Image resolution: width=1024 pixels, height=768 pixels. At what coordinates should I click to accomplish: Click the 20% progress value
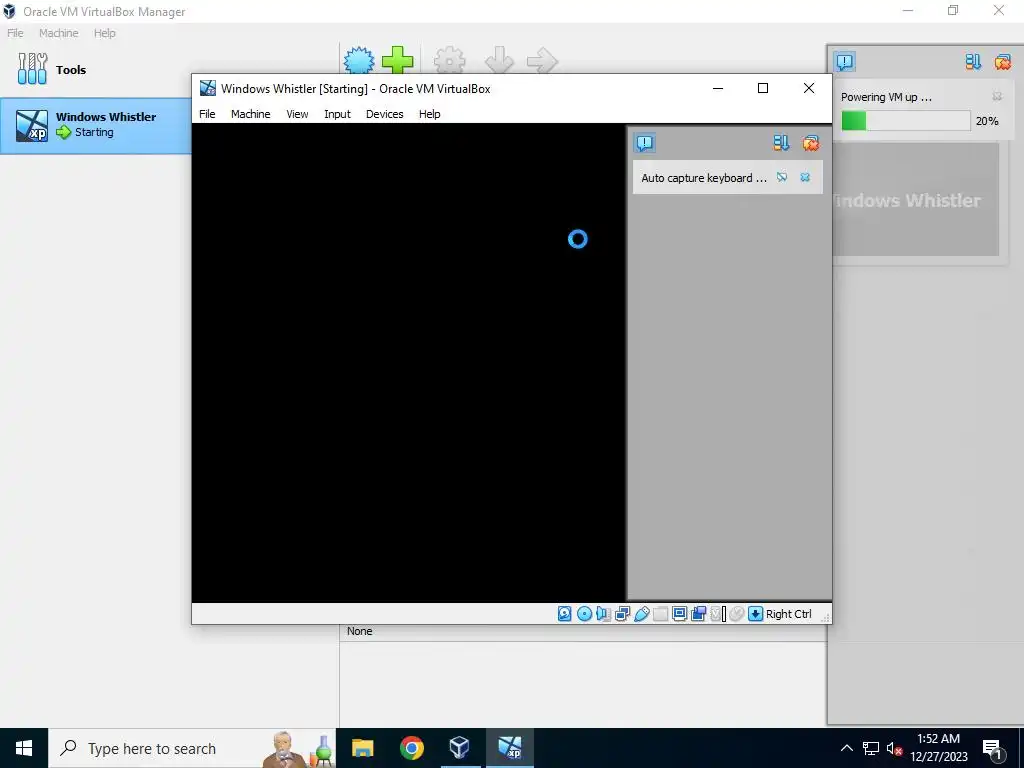pos(987,121)
